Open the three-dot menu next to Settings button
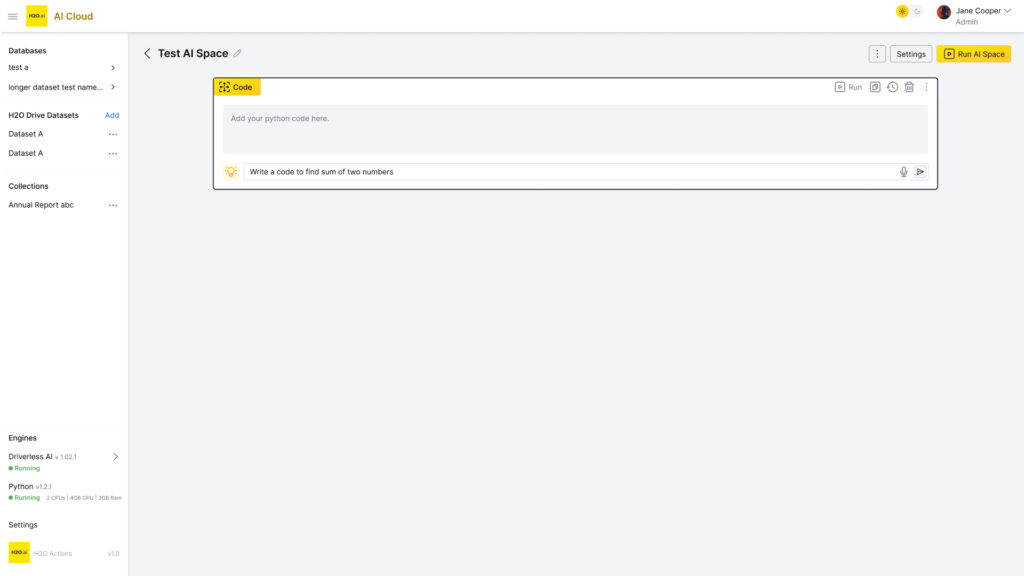1024x576 pixels. point(877,54)
